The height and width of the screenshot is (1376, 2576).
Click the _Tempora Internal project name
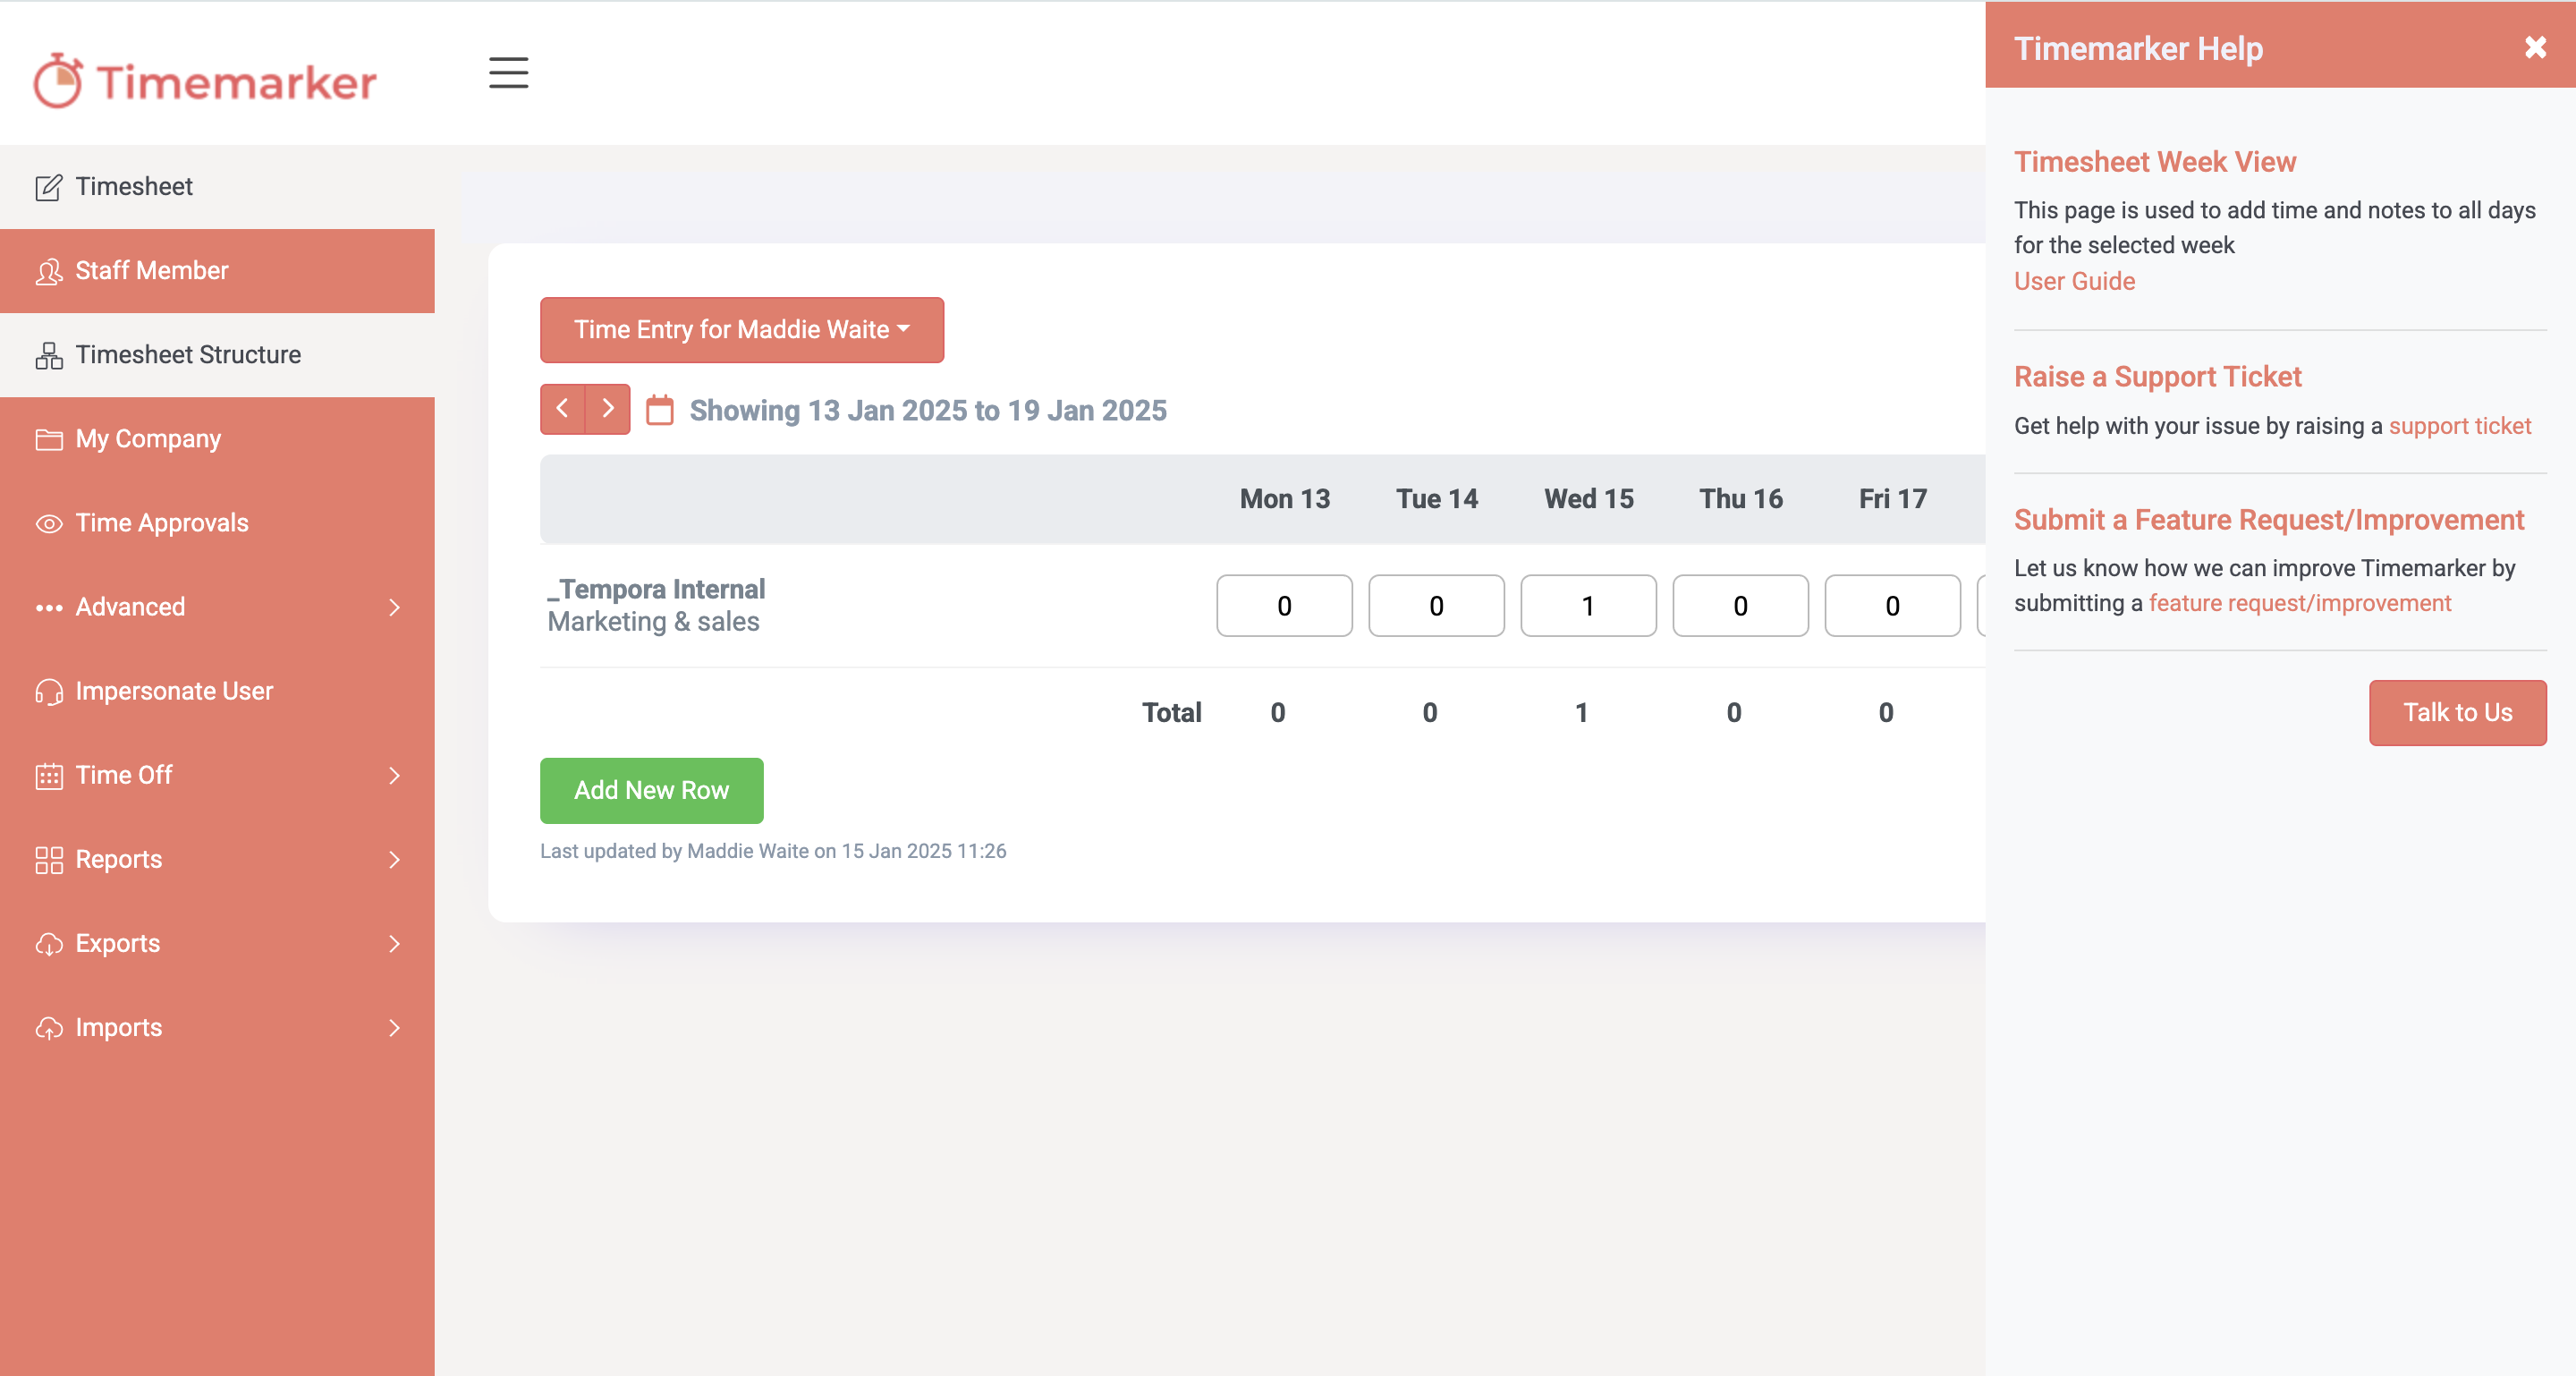pos(656,589)
